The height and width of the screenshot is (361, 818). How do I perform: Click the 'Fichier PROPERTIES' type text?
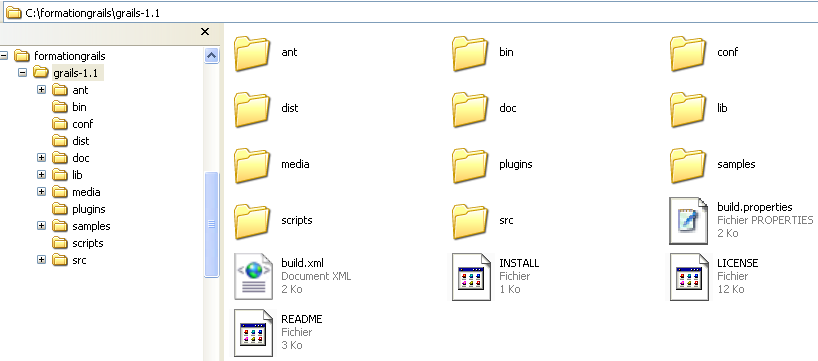(765, 220)
